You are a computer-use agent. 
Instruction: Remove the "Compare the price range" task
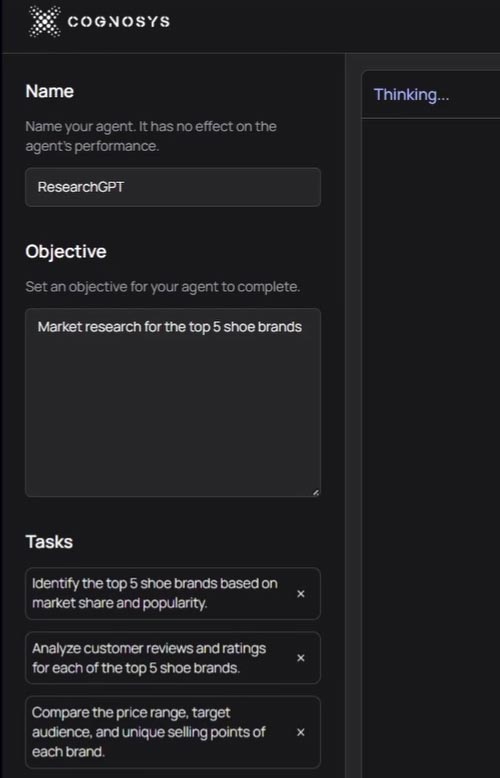coord(301,732)
